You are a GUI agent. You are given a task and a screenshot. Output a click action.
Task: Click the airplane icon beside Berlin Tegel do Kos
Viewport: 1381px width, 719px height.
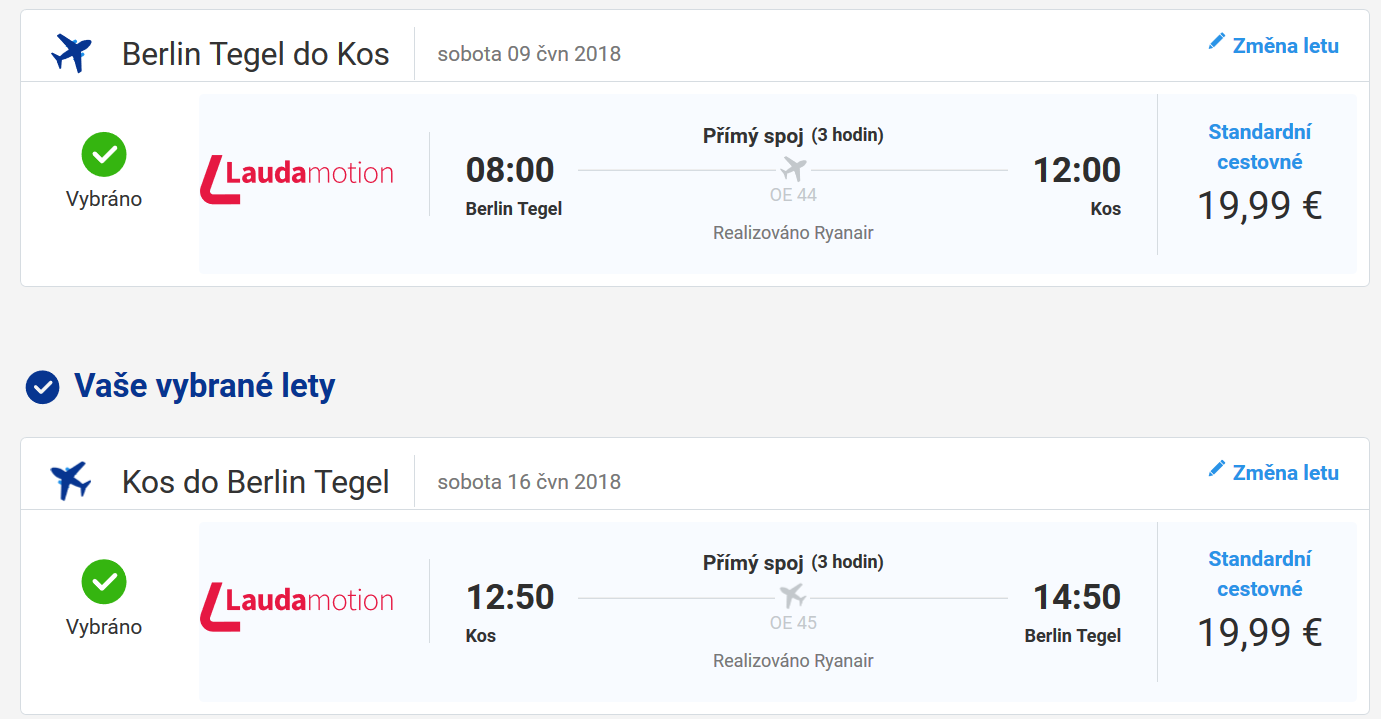(71, 53)
